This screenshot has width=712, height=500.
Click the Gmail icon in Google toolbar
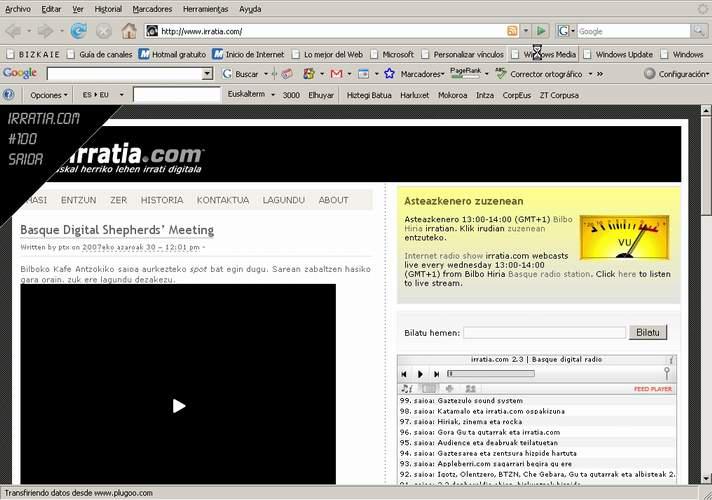click(336, 74)
